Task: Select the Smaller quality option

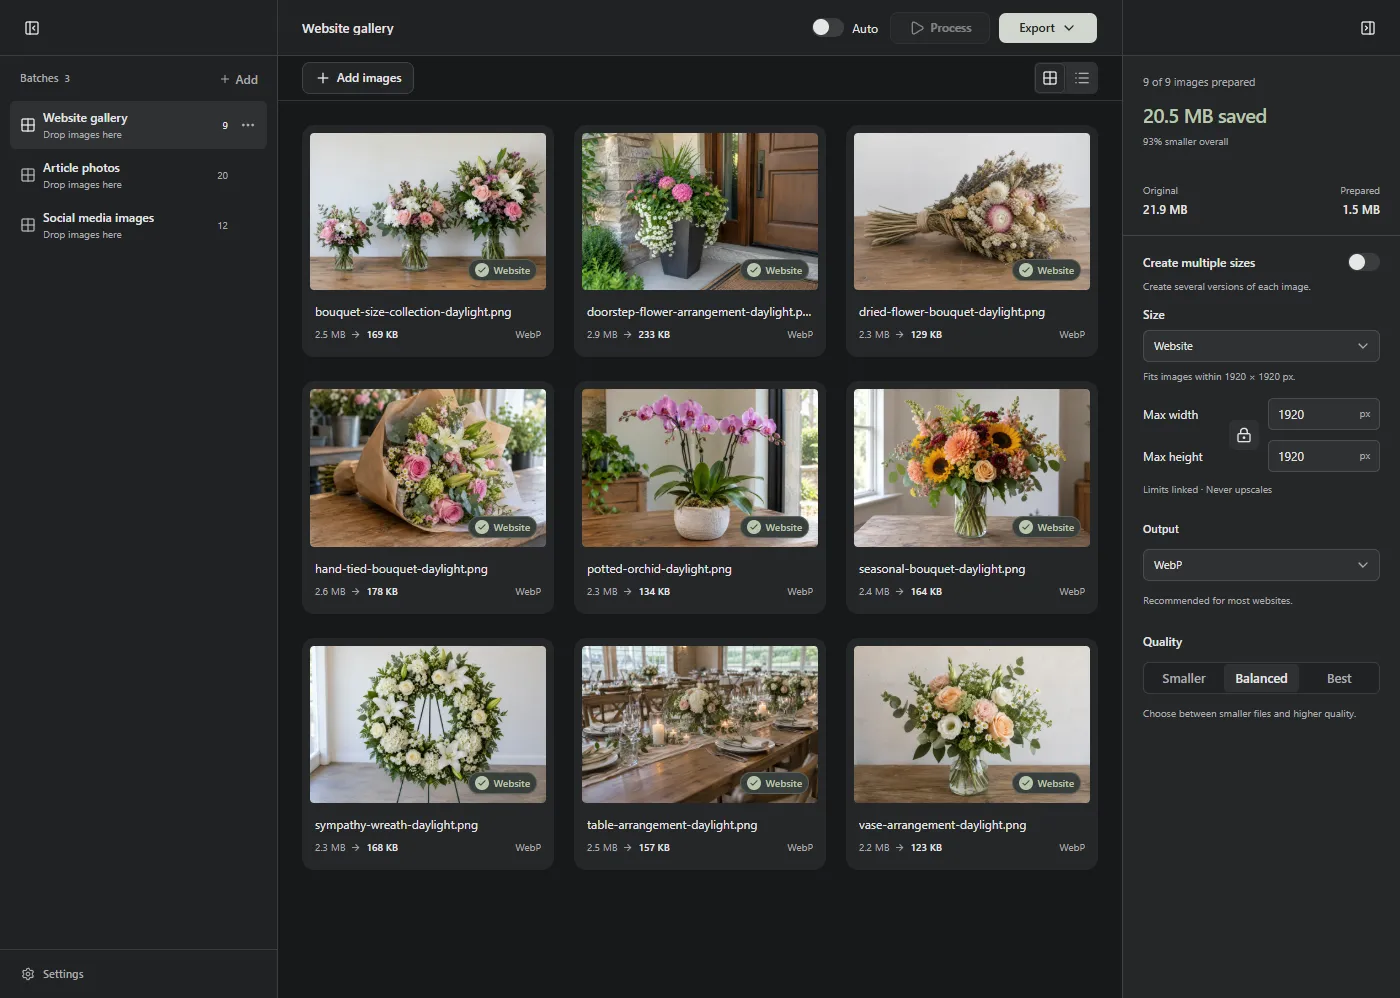Action: click(1183, 678)
